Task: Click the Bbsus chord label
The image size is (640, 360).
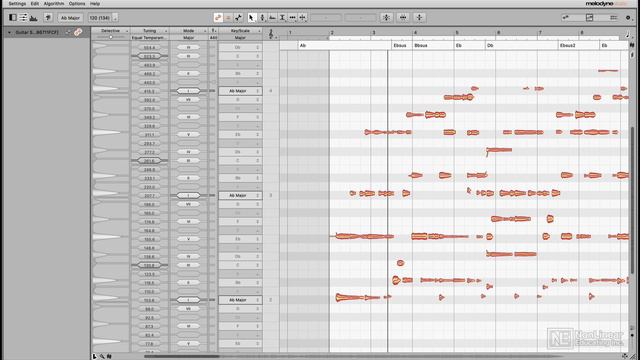Action: tap(421, 46)
